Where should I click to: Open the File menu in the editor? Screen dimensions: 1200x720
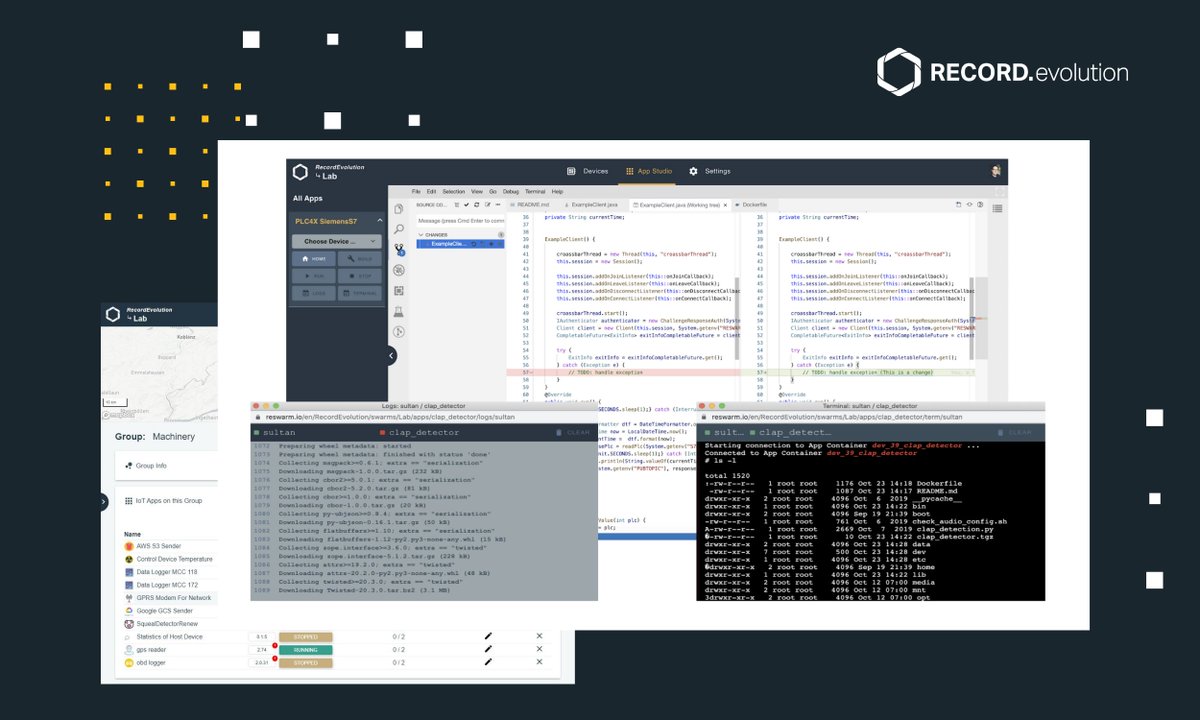(417, 191)
